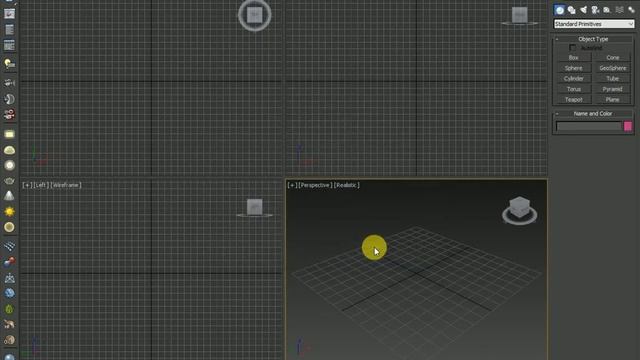
Task: Click the list page icon in left toolbar
Action: [9, 29]
